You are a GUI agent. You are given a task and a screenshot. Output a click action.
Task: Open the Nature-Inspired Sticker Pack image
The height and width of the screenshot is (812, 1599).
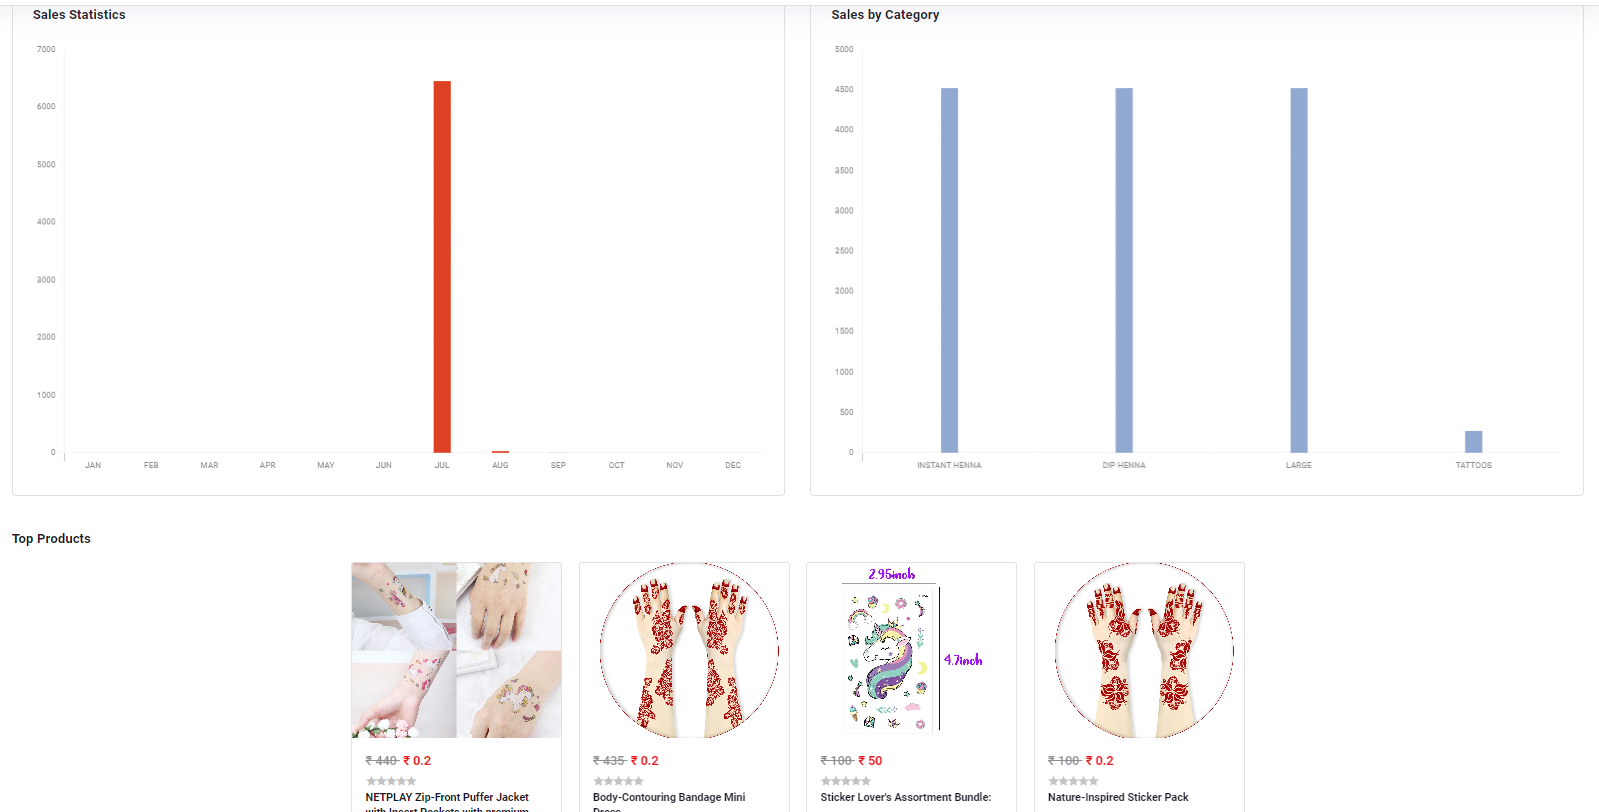coord(1139,650)
